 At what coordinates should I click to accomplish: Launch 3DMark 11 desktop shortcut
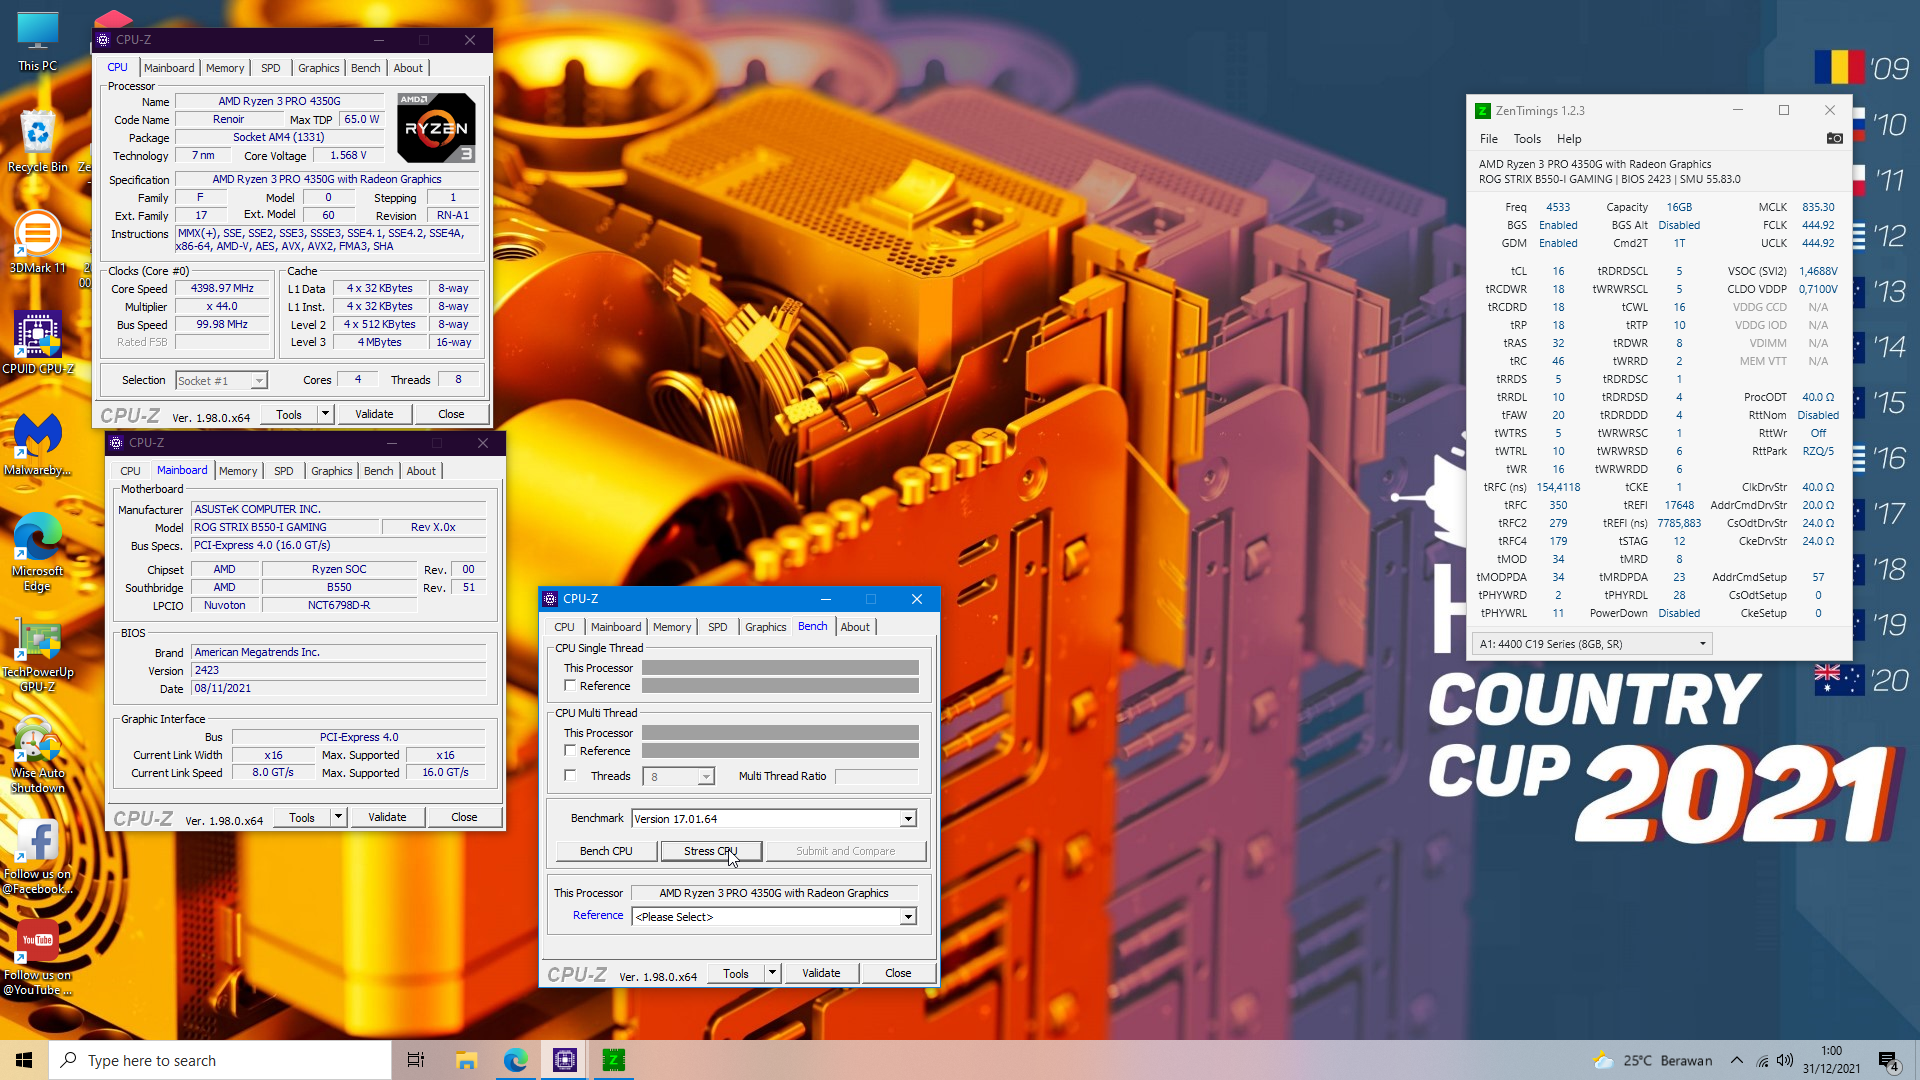pos(37,243)
